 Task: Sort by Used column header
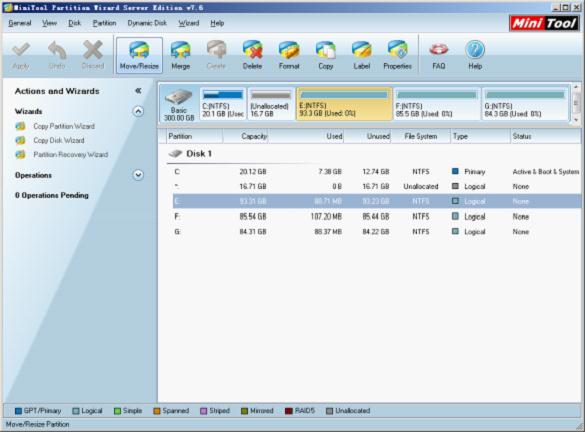(306, 136)
